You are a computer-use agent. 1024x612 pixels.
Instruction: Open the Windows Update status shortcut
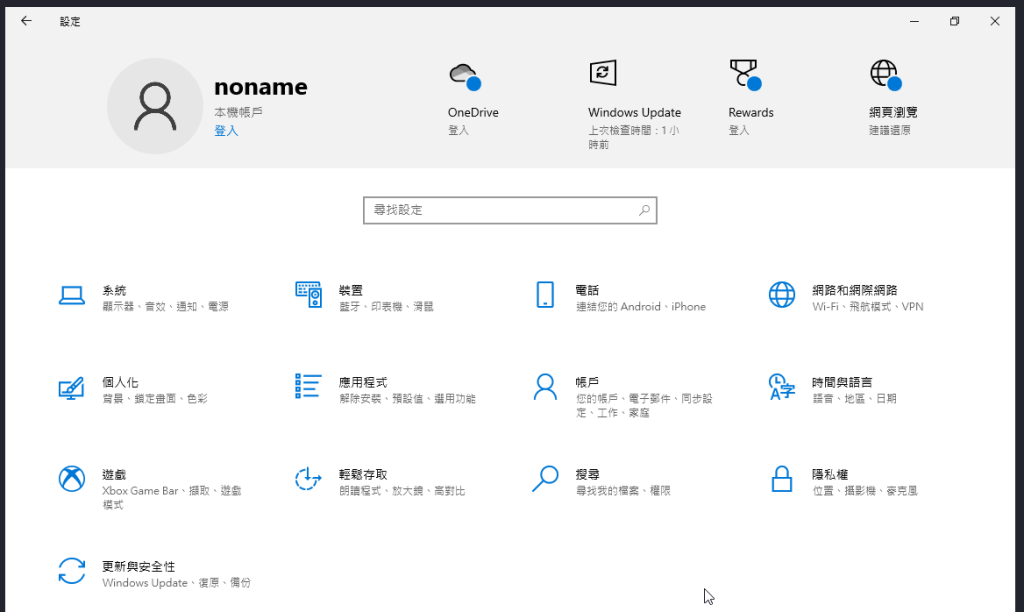click(603, 73)
